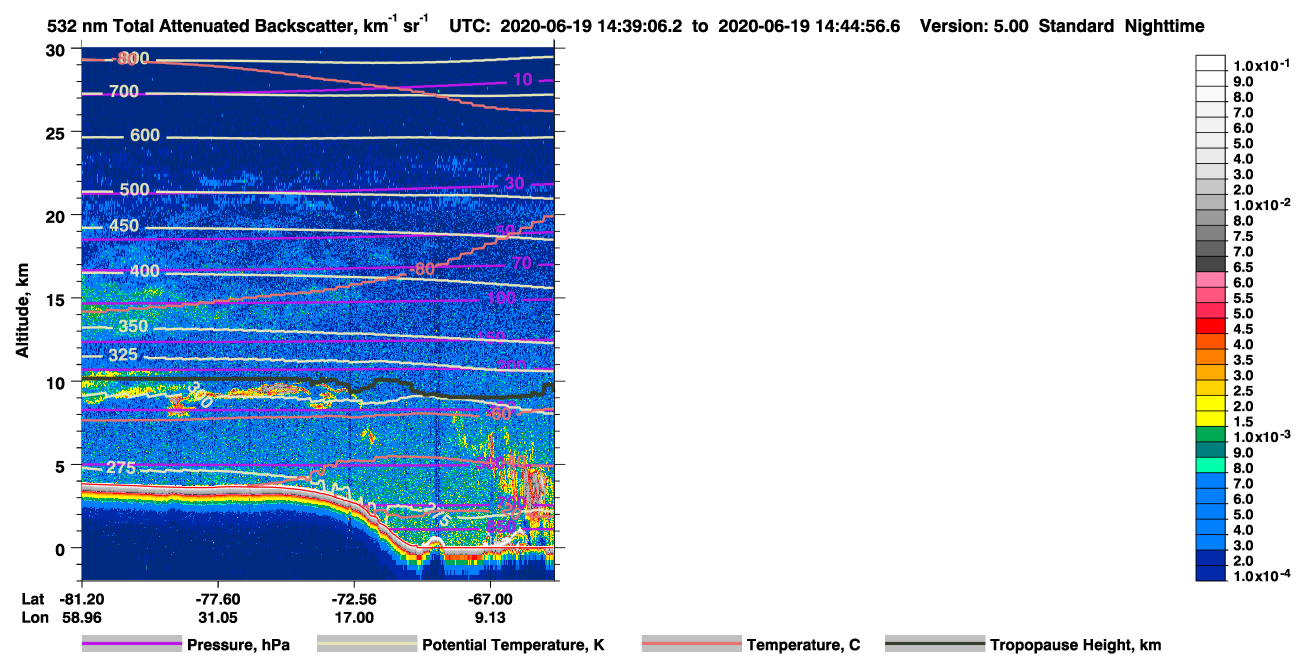The width and height of the screenshot is (1300, 667).
Task: Click the 400 K potential temperature contour label
Action: (144, 271)
